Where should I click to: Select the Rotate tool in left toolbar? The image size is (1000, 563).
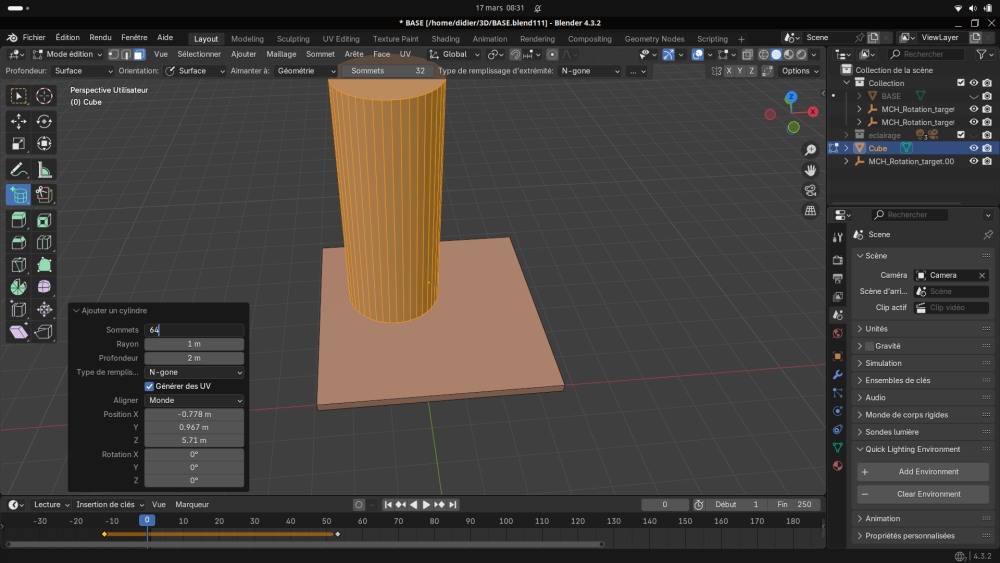tap(44, 121)
